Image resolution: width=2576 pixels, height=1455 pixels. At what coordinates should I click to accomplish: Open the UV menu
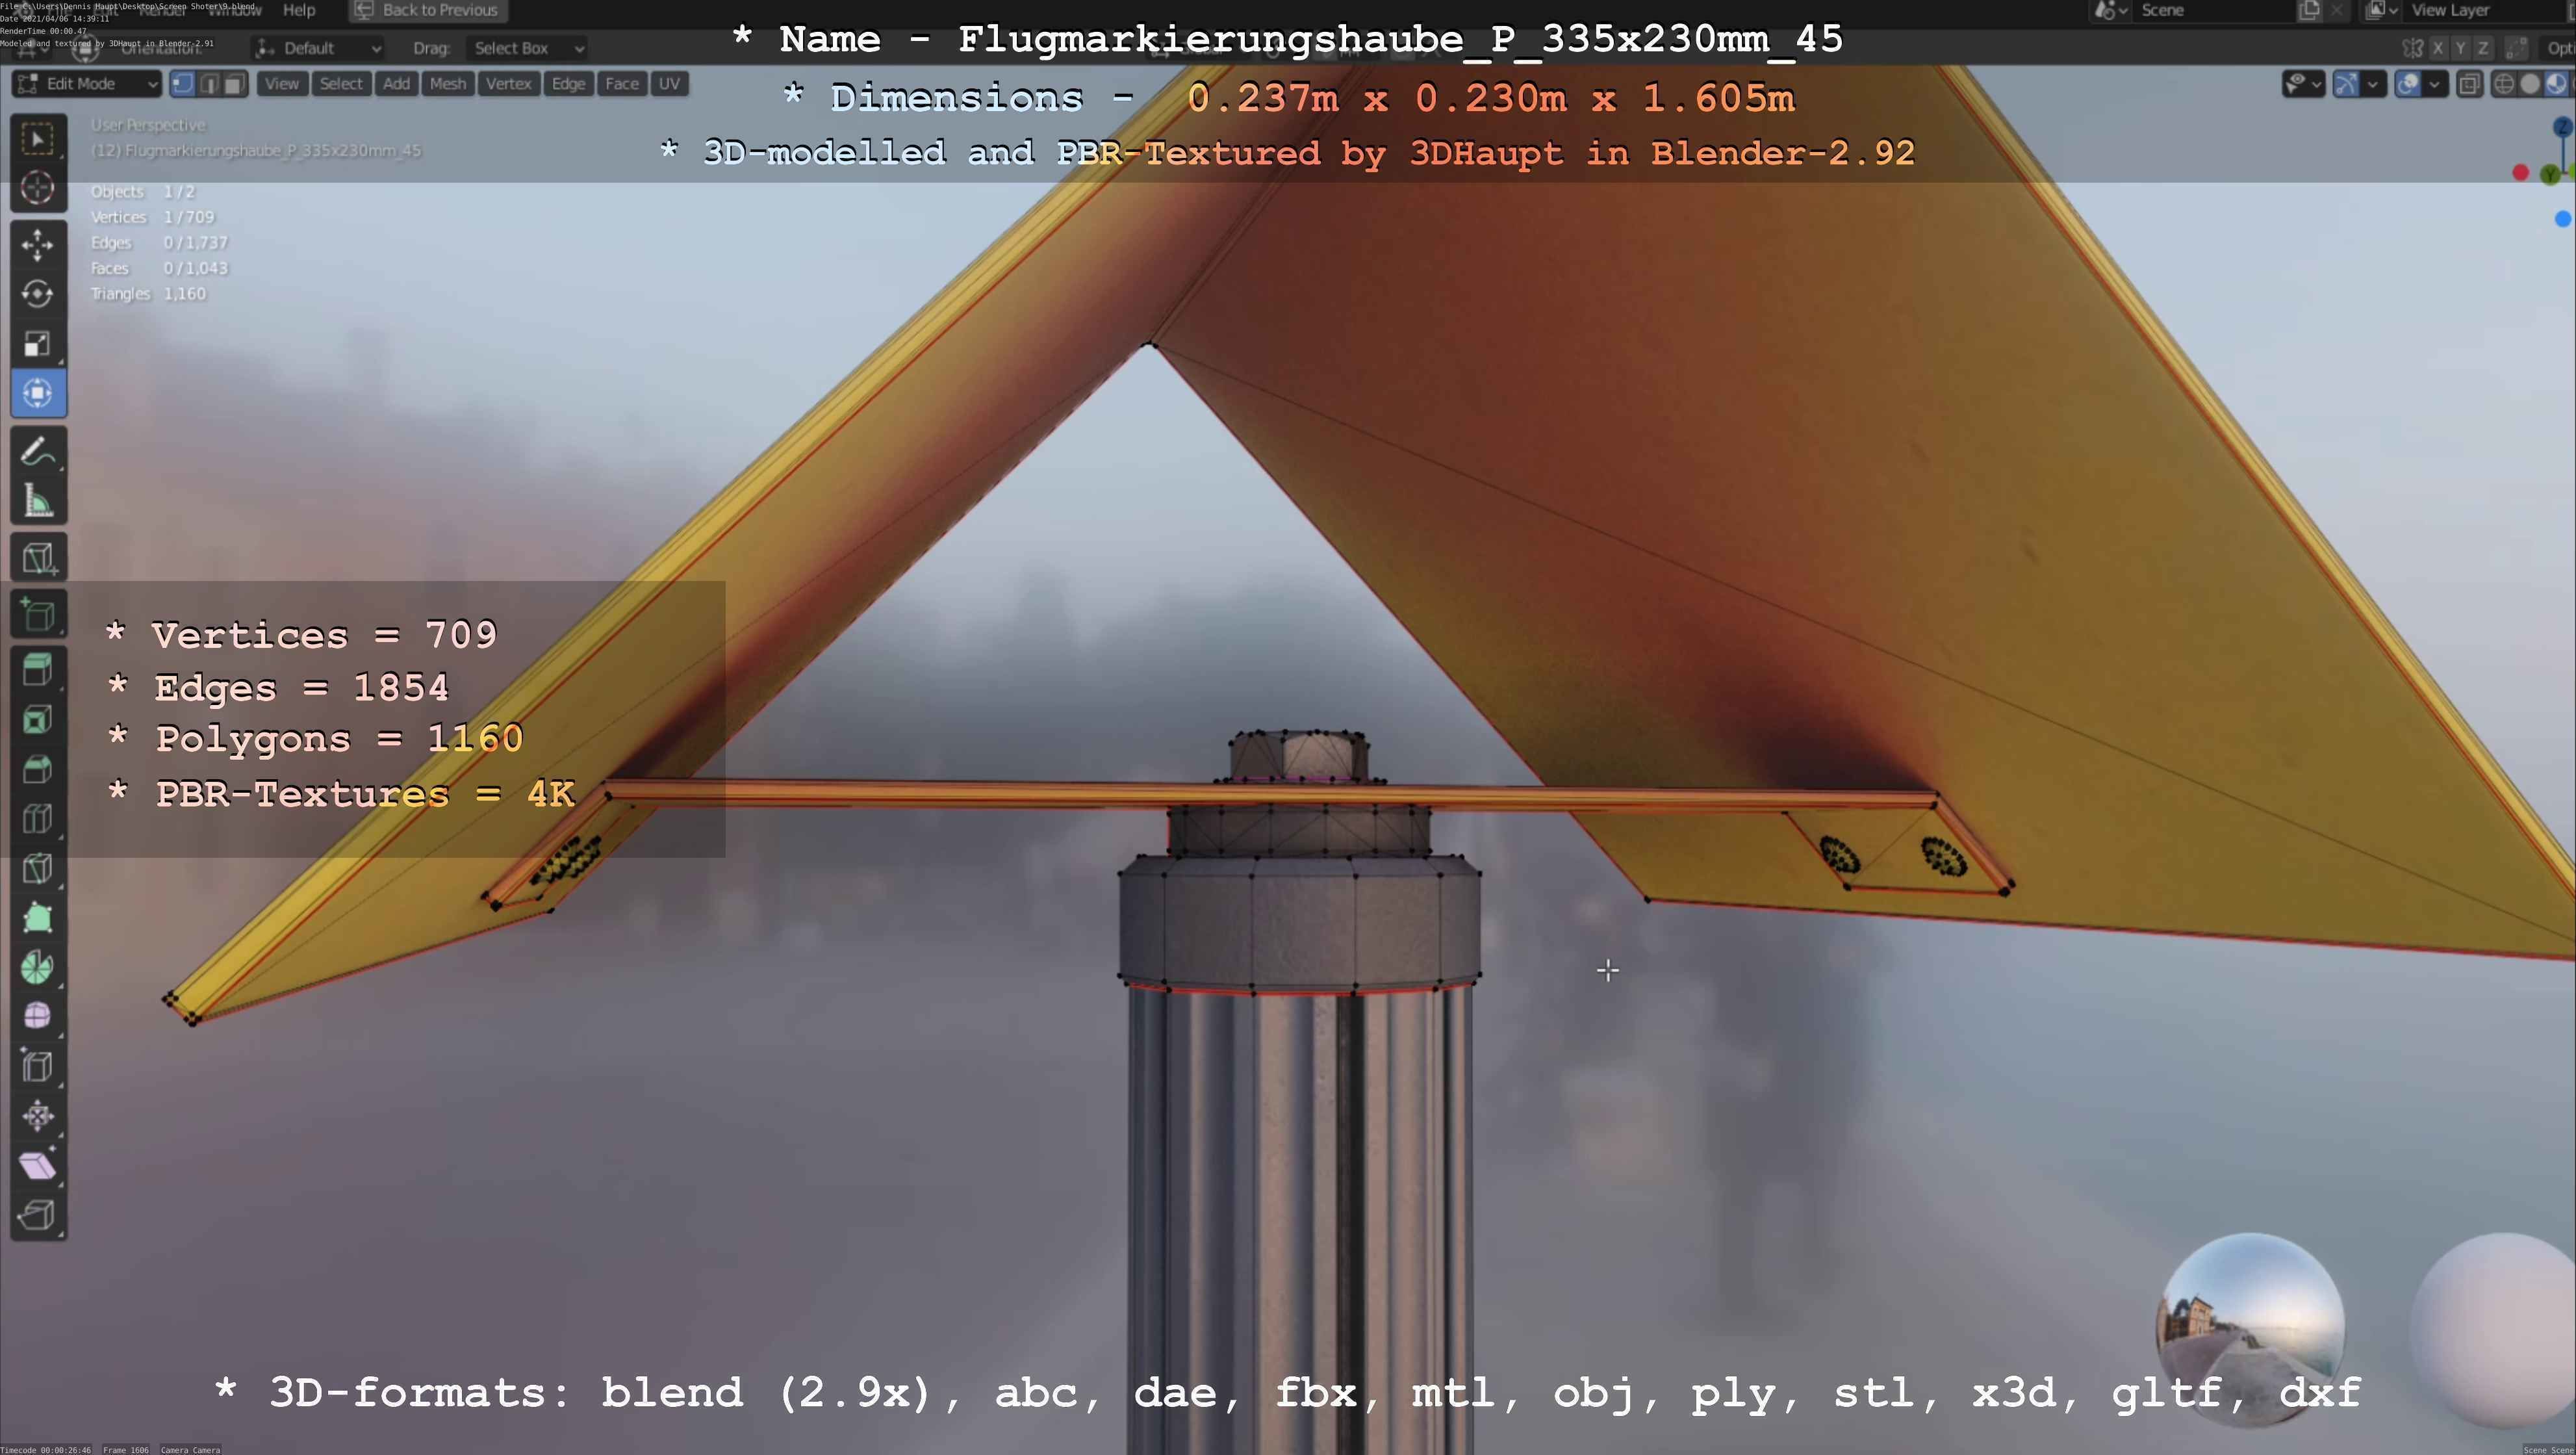tap(669, 84)
